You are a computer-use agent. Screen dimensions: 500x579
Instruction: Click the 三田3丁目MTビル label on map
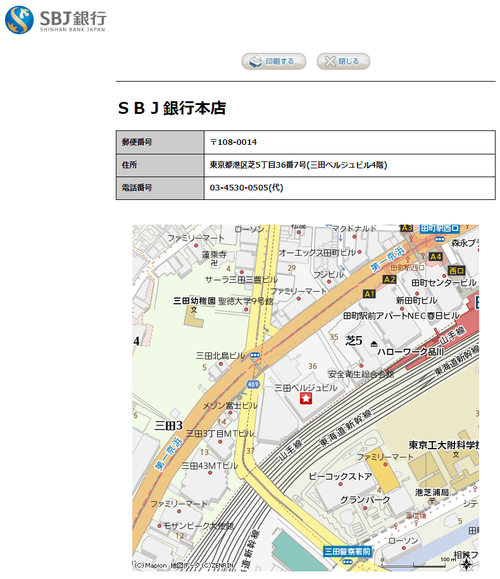pos(220,433)
